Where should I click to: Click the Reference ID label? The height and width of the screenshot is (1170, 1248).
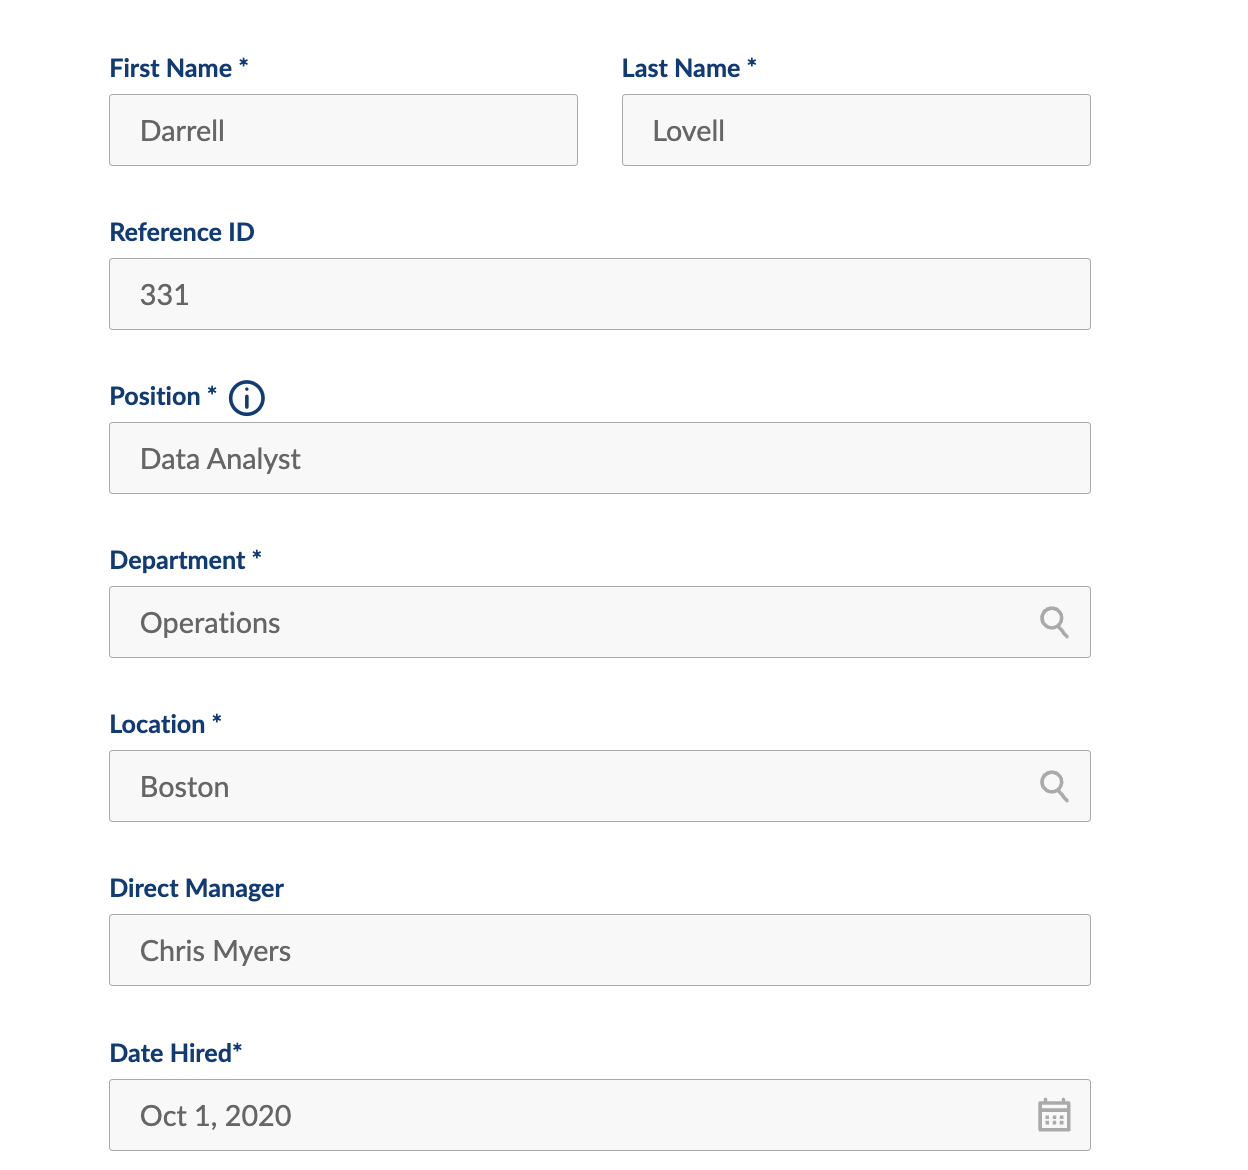point(182,232)
